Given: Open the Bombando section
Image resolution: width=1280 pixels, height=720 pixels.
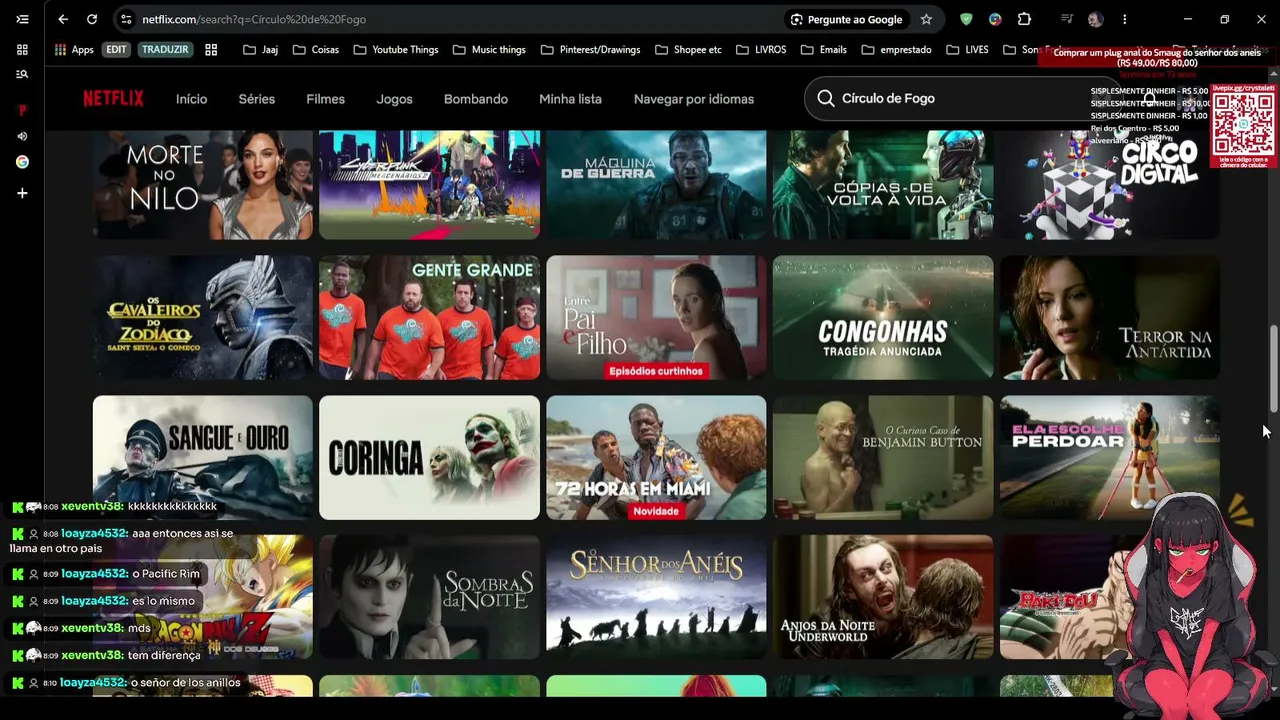Looking at the screenshot, I should point(476,99).
